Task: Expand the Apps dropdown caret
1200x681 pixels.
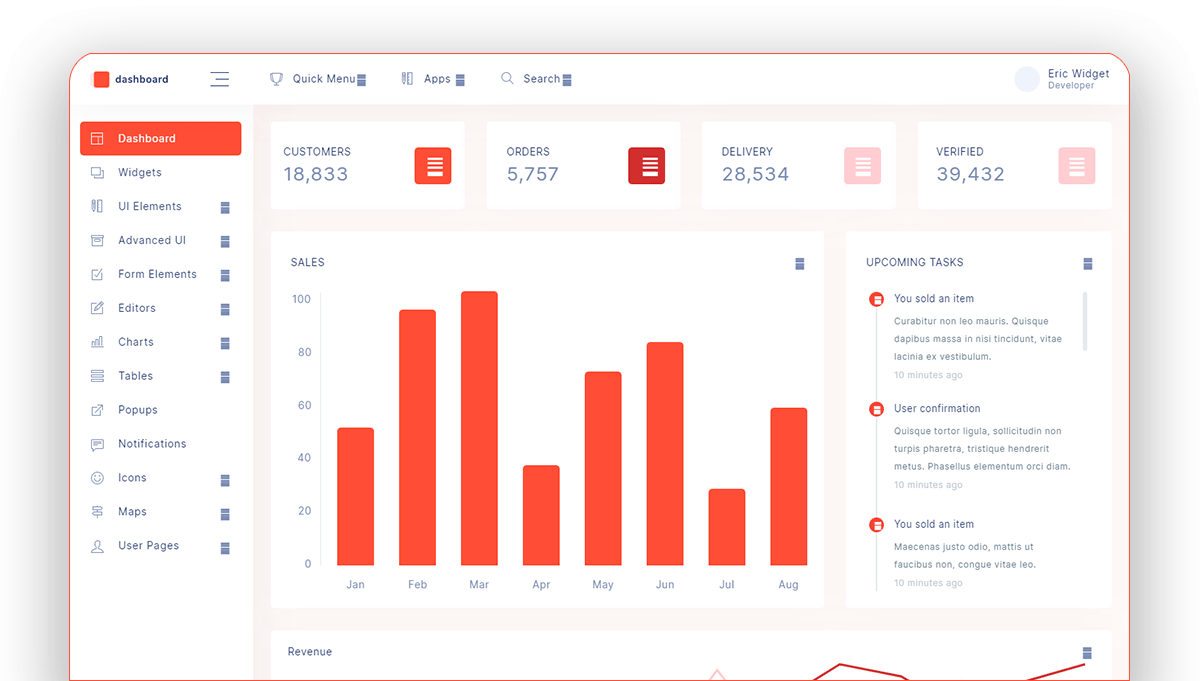Action: [x=460, y=80]
